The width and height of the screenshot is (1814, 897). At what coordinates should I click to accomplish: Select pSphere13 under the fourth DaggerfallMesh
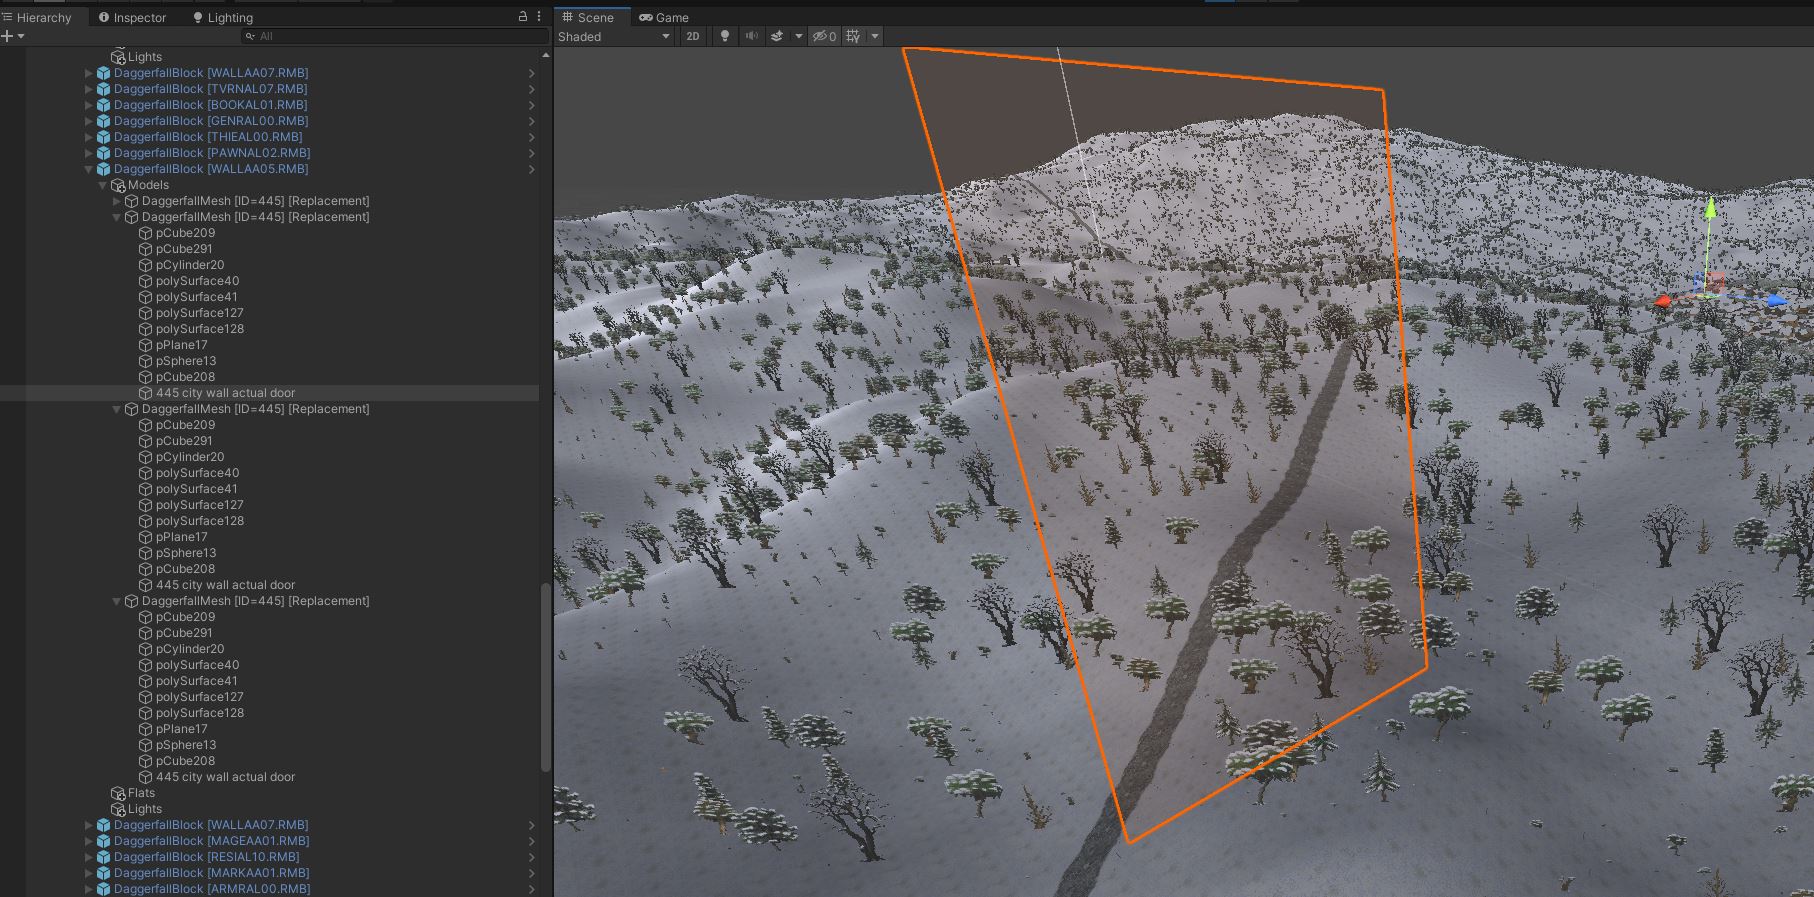tap(186, 745)
